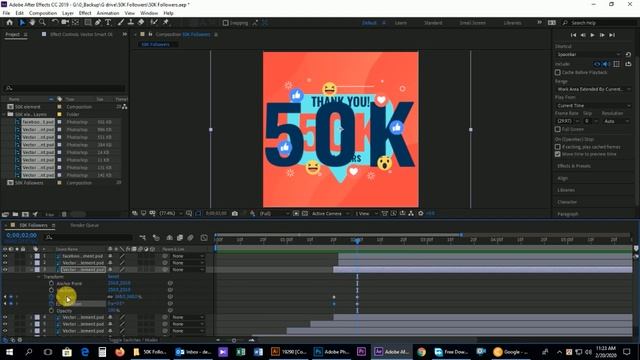Jump to first frame in Preview panel

[573, 36]
